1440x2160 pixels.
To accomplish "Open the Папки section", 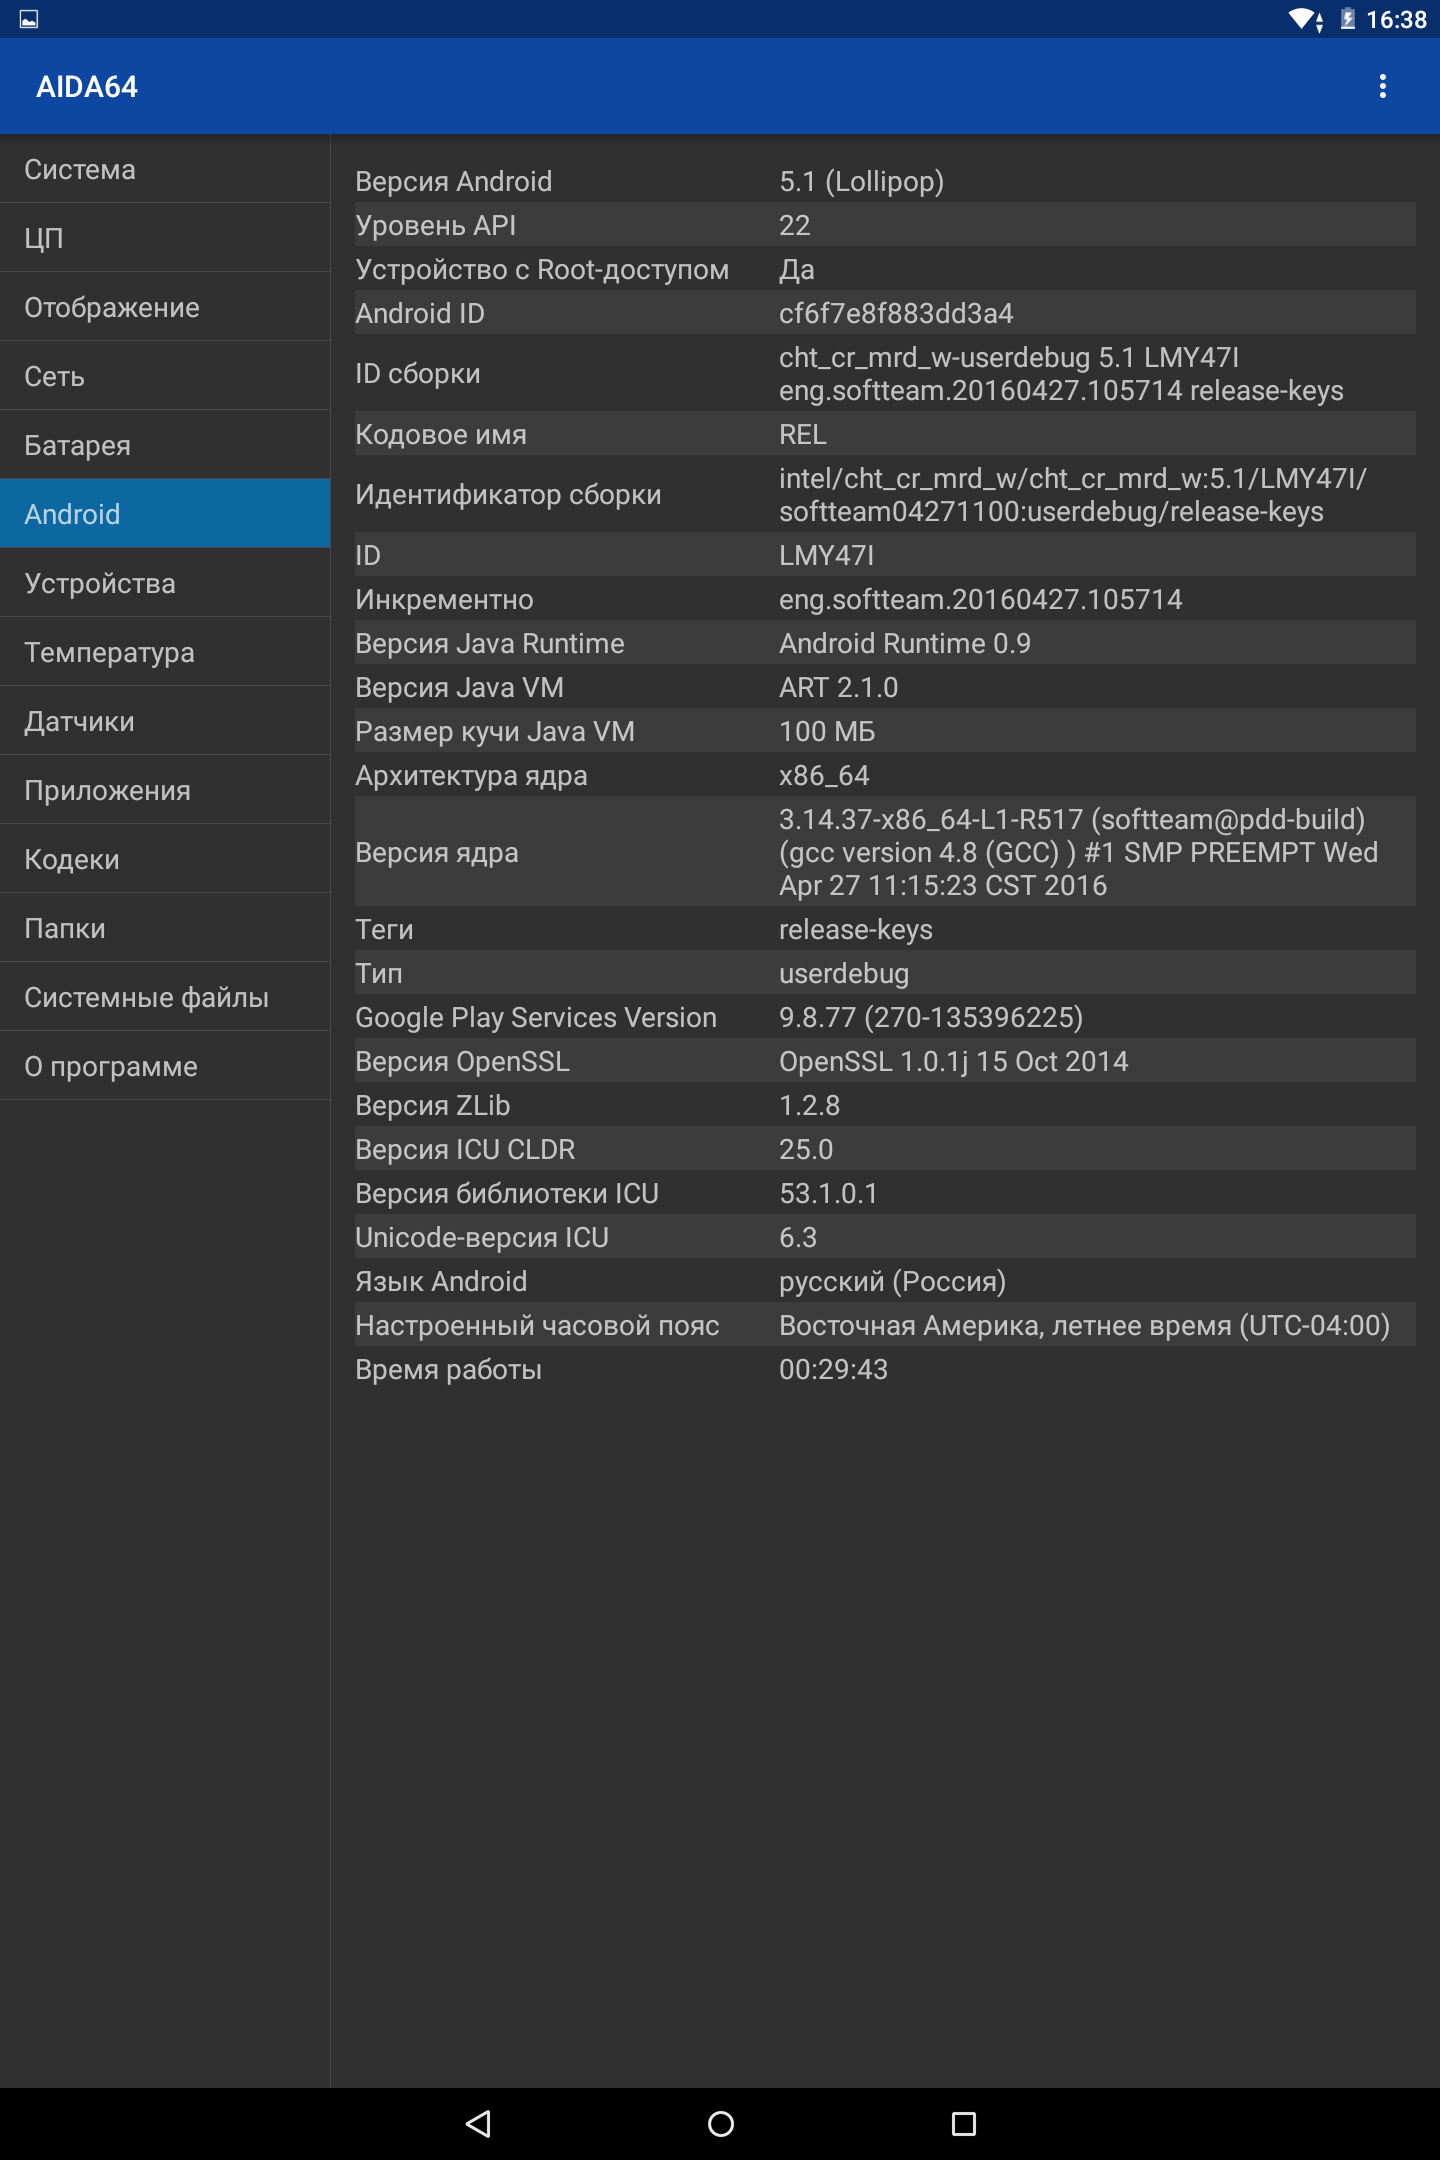I will tap(165, 928).
